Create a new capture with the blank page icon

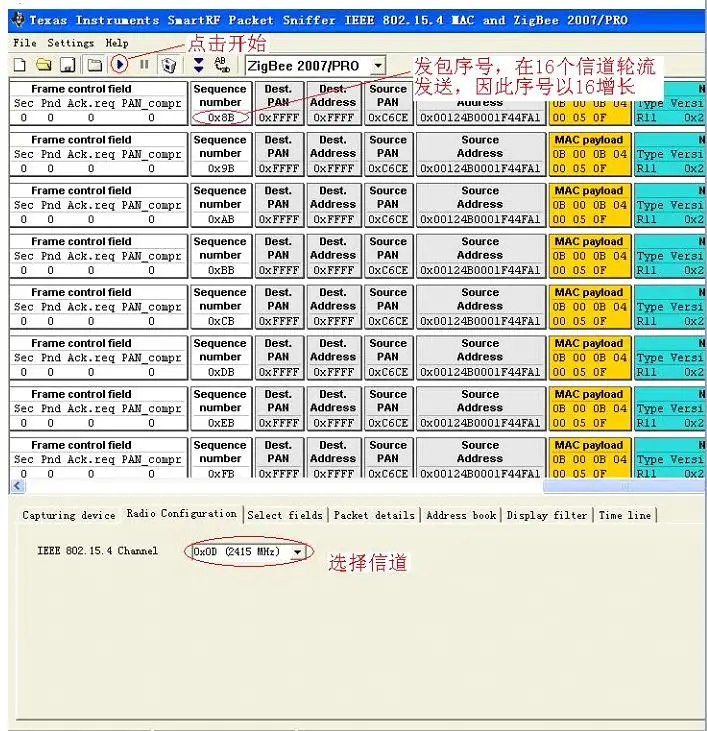pos(20,65)
